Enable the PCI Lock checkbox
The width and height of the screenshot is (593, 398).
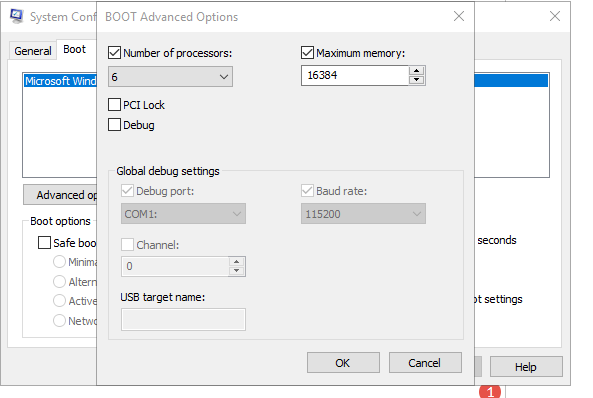[x=114, y=104]
